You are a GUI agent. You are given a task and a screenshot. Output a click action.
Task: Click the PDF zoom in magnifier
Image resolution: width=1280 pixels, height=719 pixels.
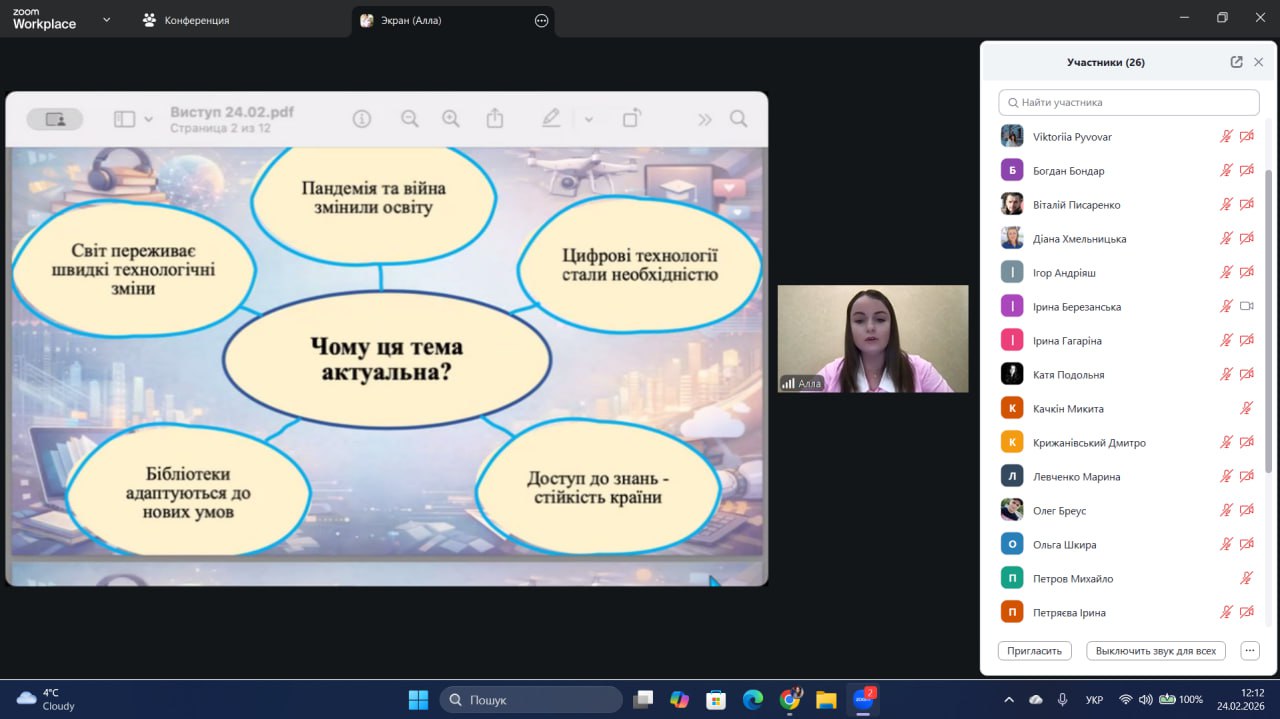pyautogui.click(x=451, y=119)
